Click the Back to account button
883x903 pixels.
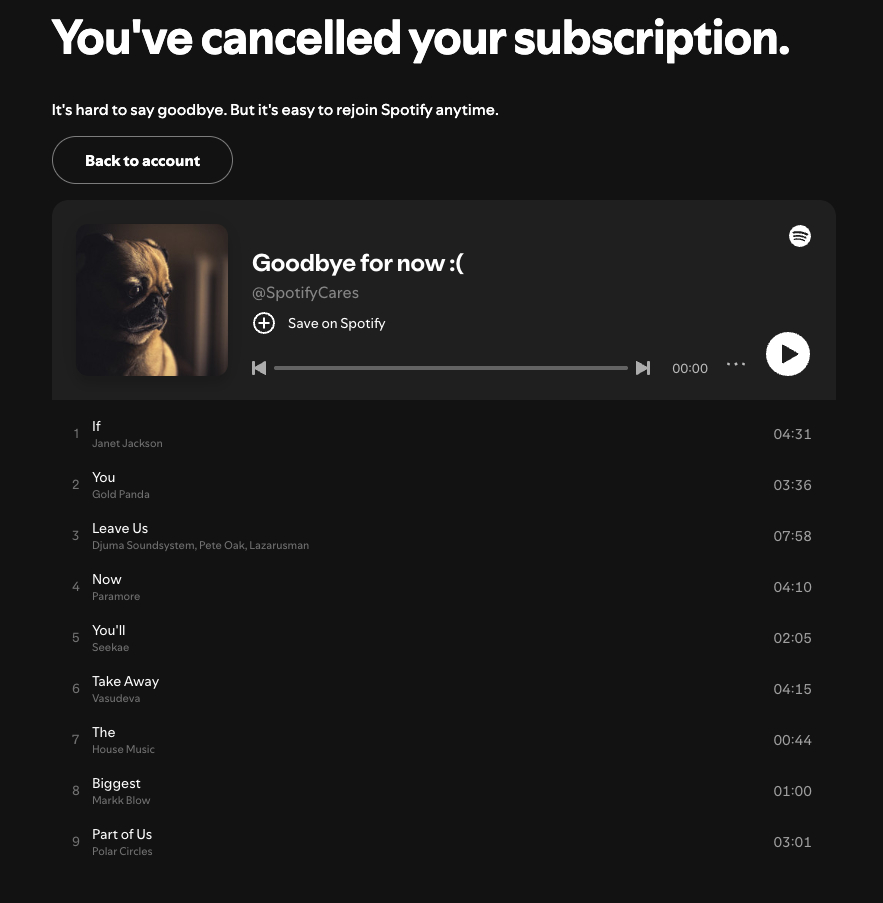point(142,160)
